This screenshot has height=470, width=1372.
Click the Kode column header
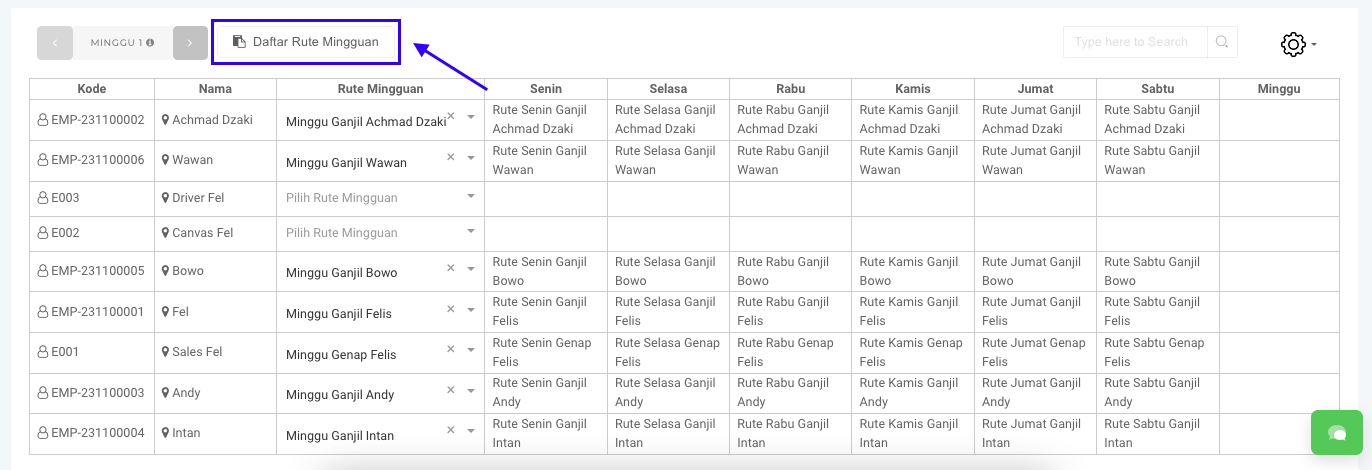point(91,89)
